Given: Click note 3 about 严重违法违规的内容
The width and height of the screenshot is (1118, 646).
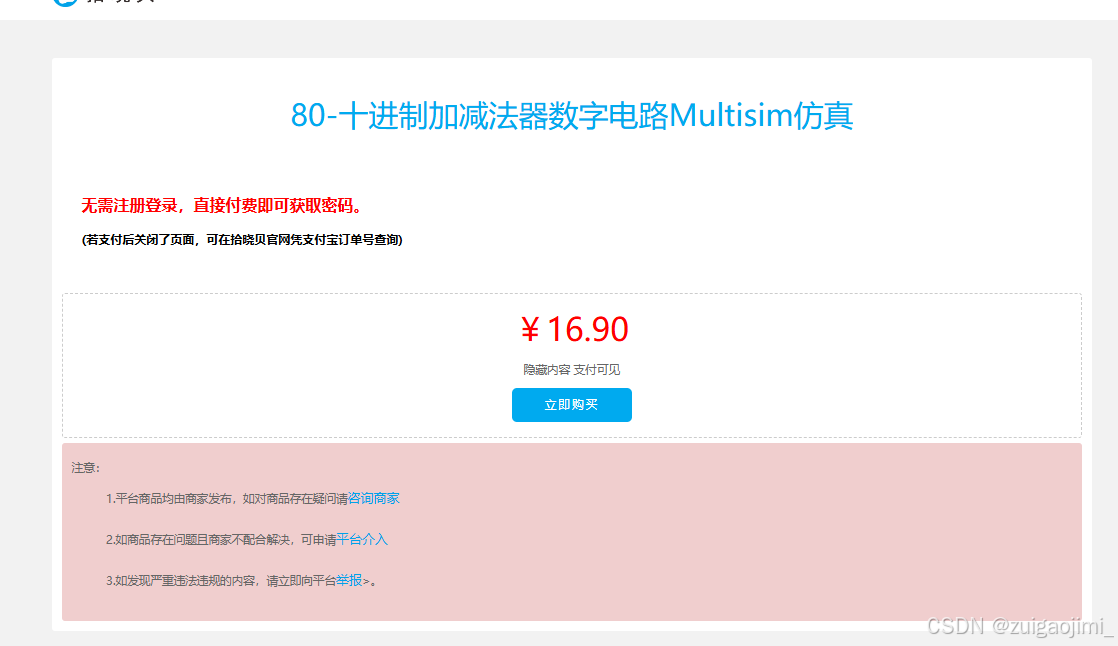Looking at the screenshot, I should [x=241, y=580].
